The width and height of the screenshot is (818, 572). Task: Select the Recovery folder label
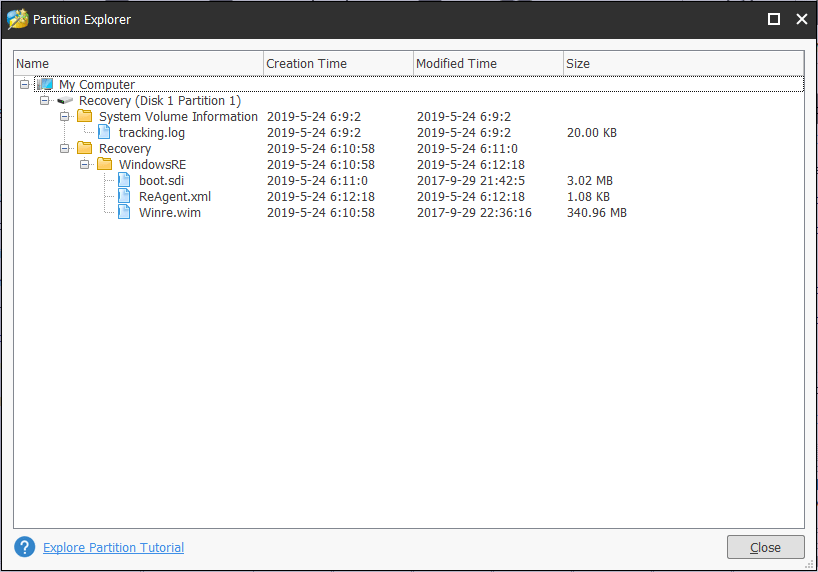pos(125,149)
